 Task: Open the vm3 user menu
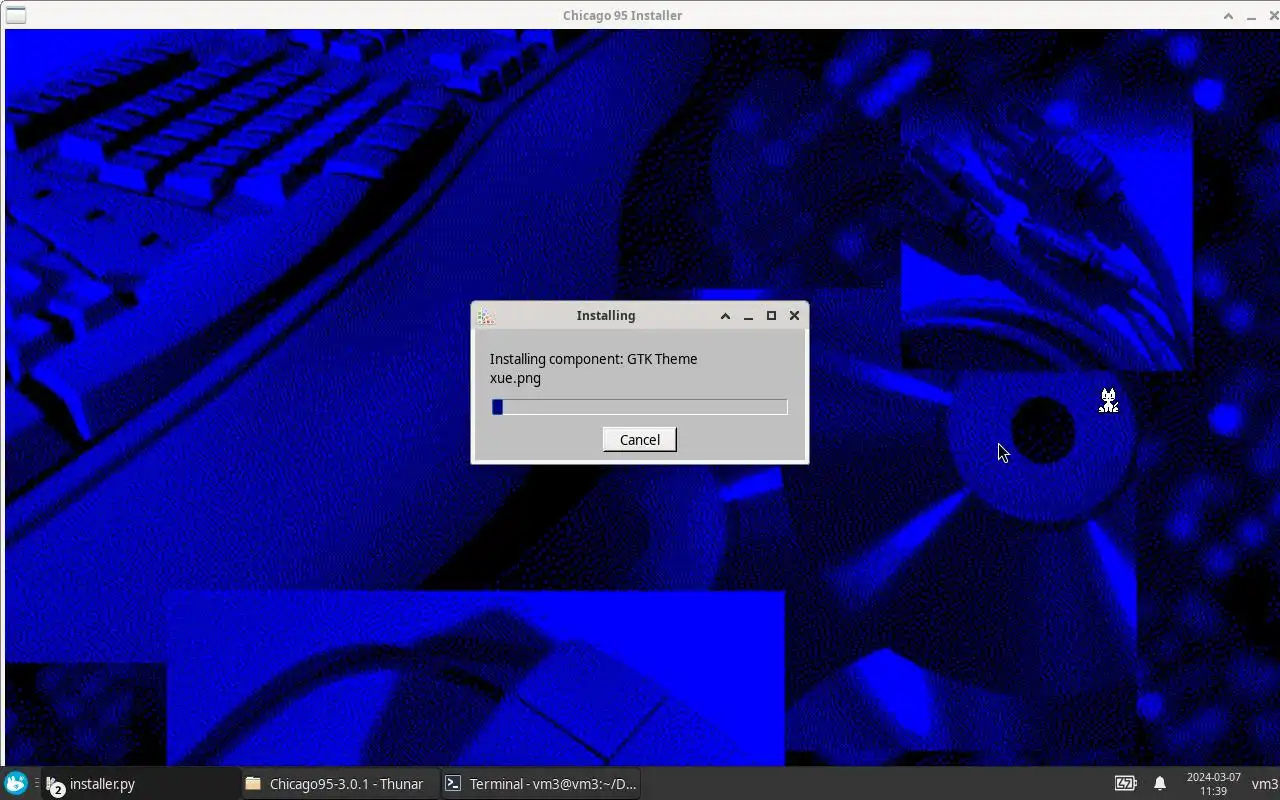[x=1265, y=784]
